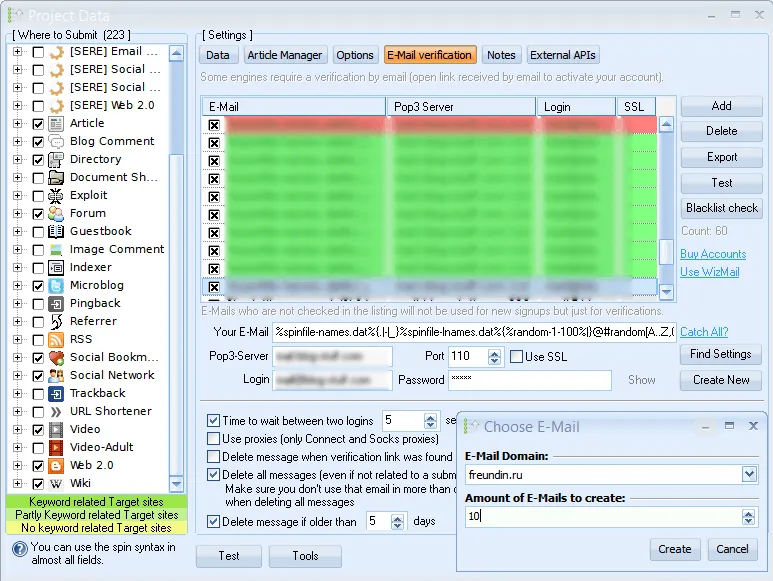Click the Video category film icon
The width and height of the screenshot is (773, 581).
pos(57,429)
